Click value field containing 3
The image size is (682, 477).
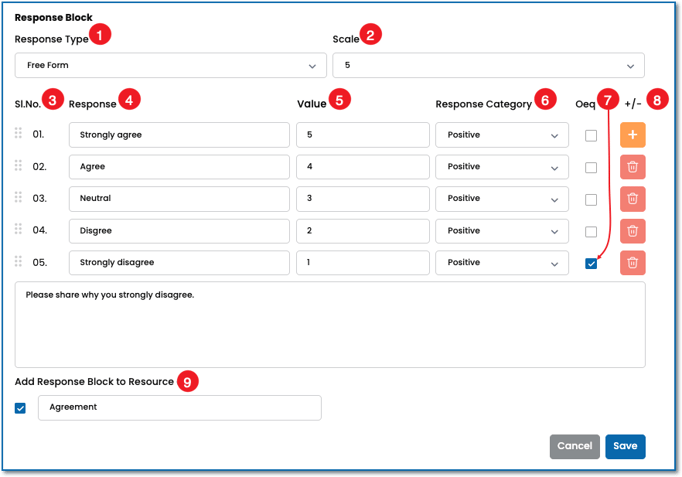pos(363,199)
